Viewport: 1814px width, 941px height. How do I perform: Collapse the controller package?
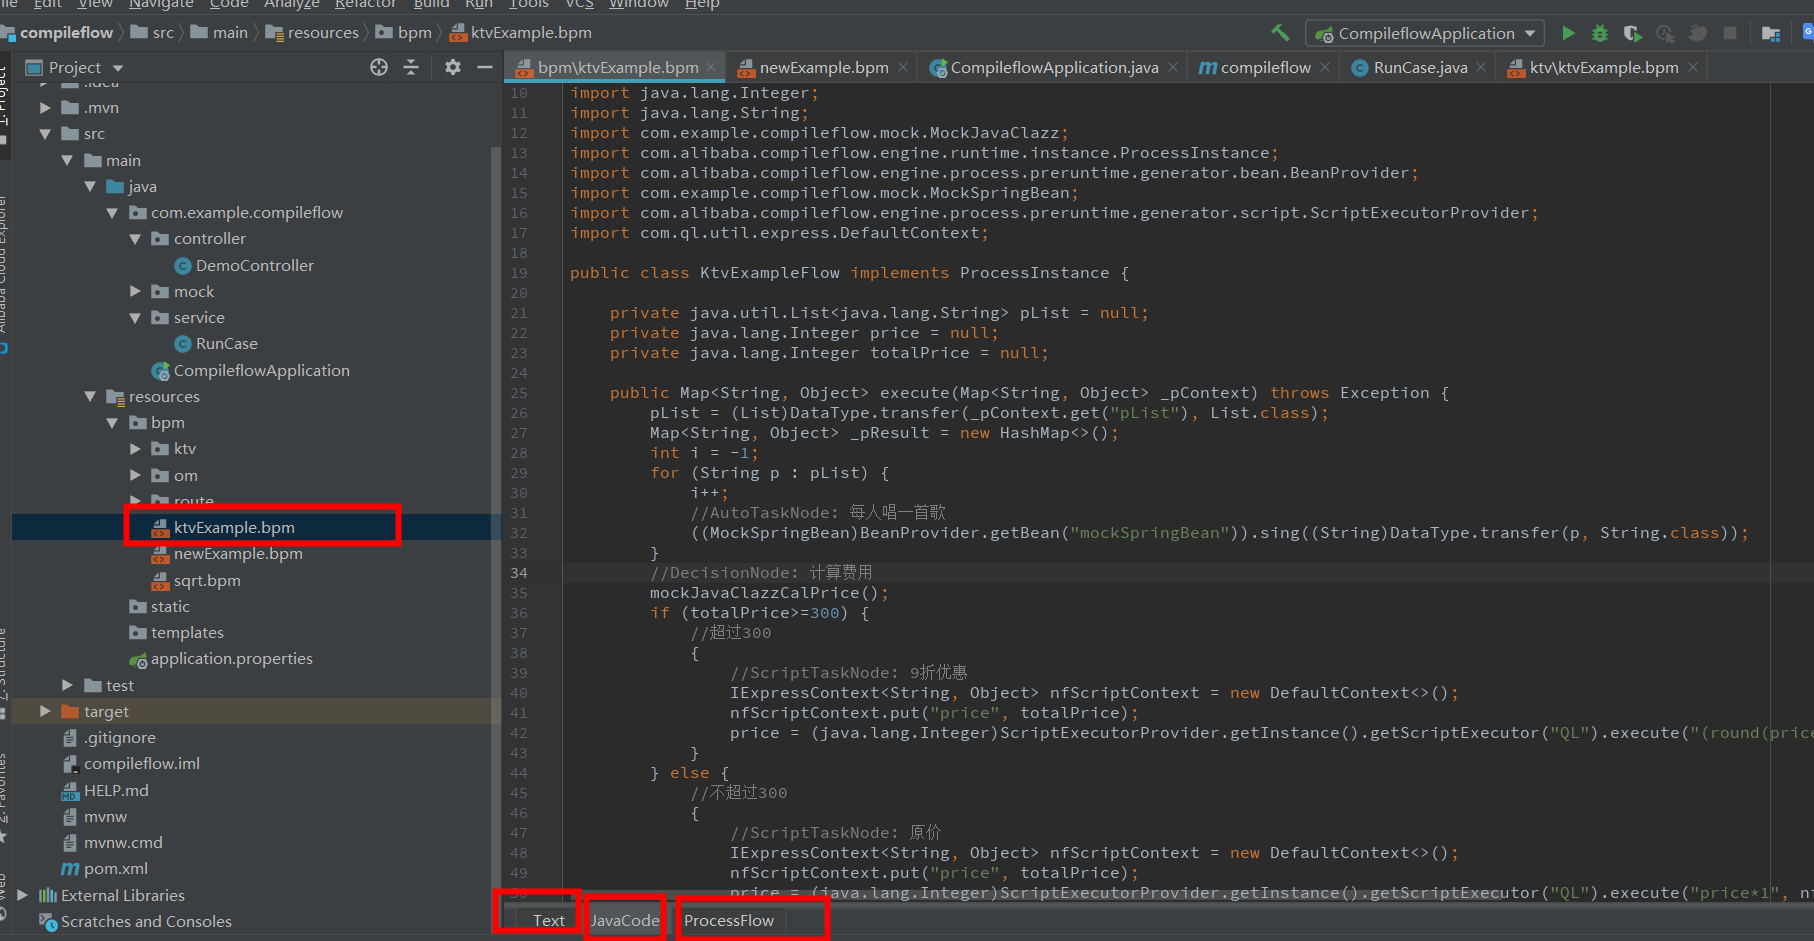click(x=135, y=238)
